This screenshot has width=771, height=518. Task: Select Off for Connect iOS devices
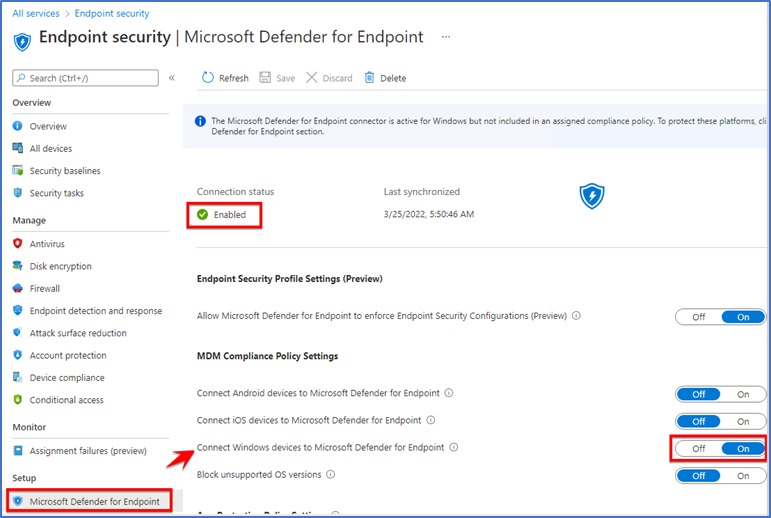pos(699,421)
